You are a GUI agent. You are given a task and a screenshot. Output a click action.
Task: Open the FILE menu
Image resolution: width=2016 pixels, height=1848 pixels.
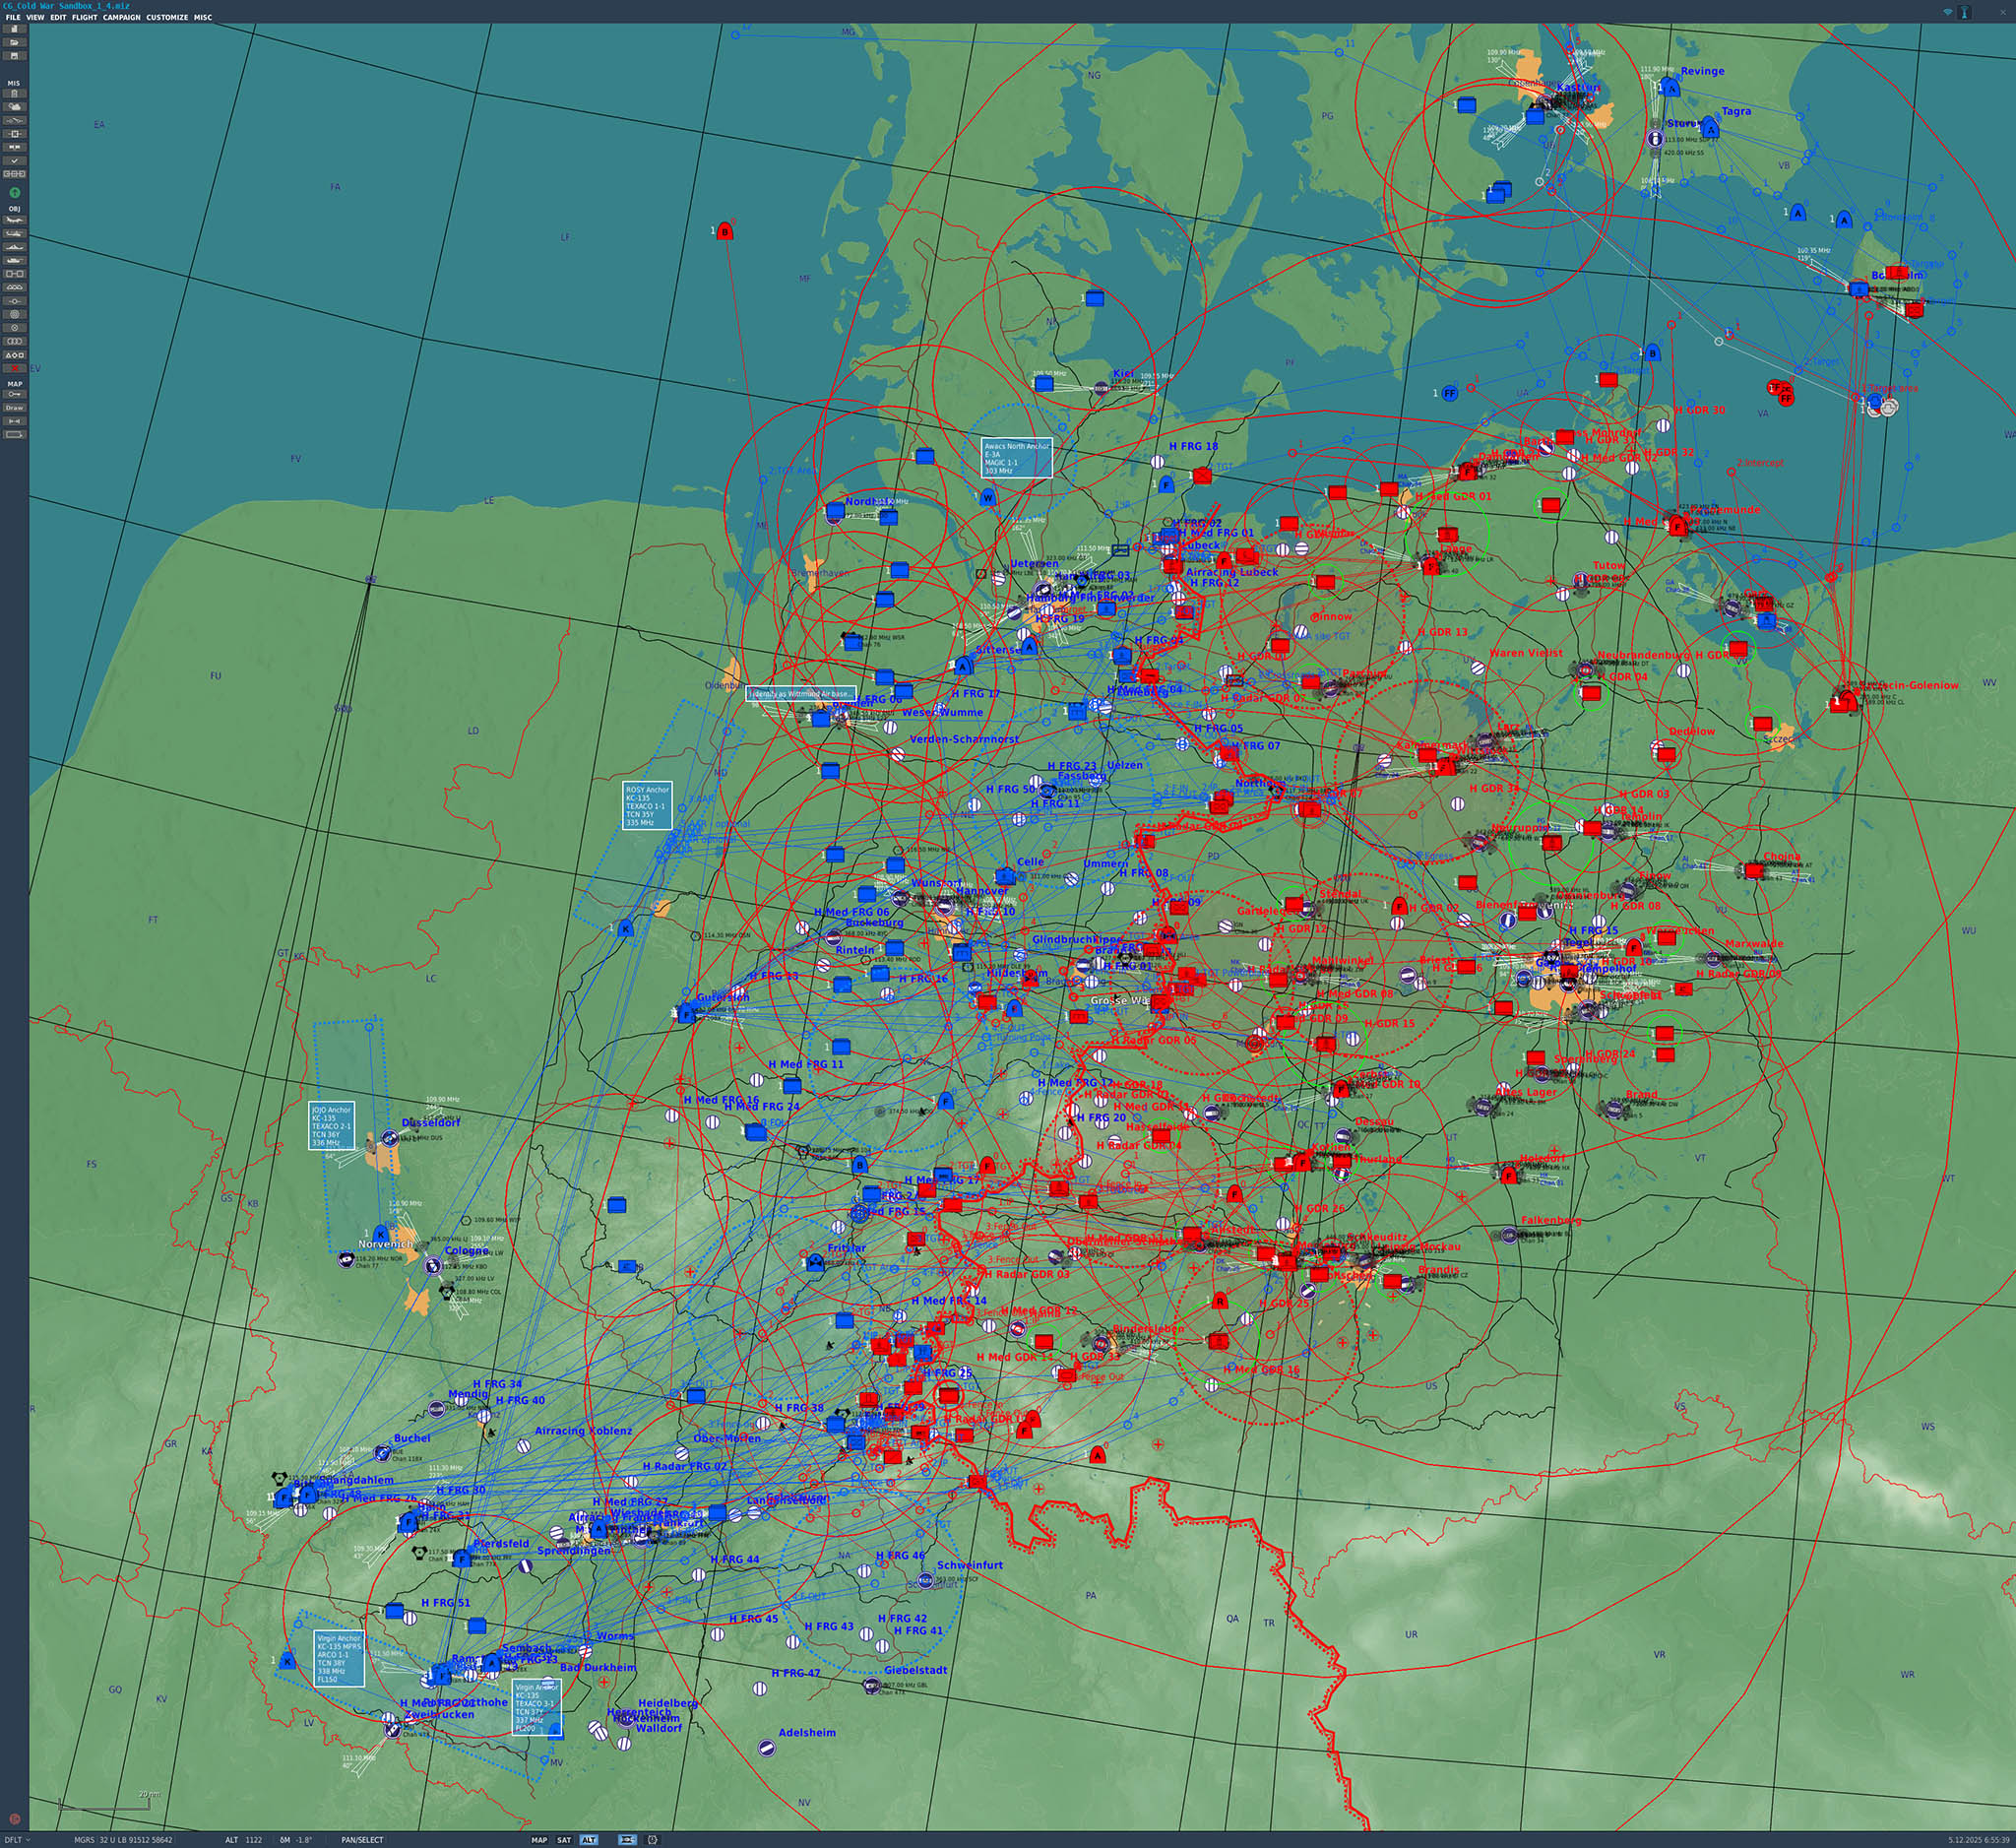click(13, 17)
